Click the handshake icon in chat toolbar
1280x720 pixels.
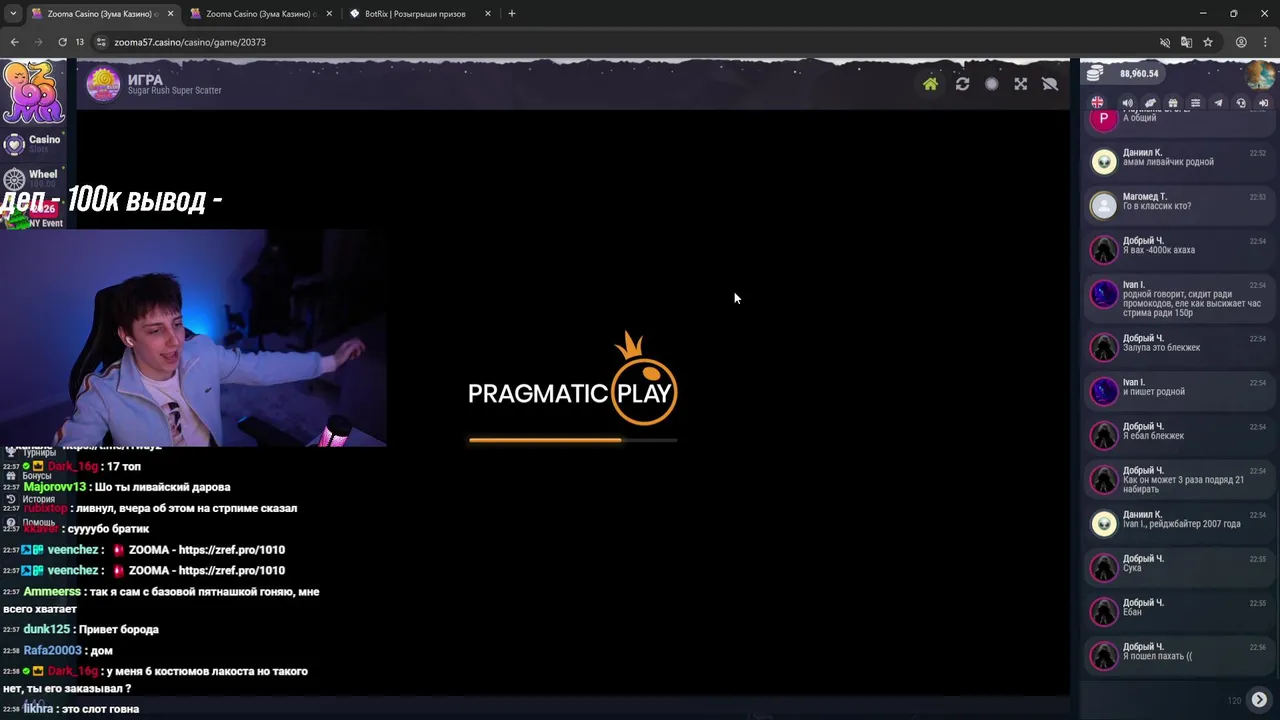click(x=1150, y=103)
